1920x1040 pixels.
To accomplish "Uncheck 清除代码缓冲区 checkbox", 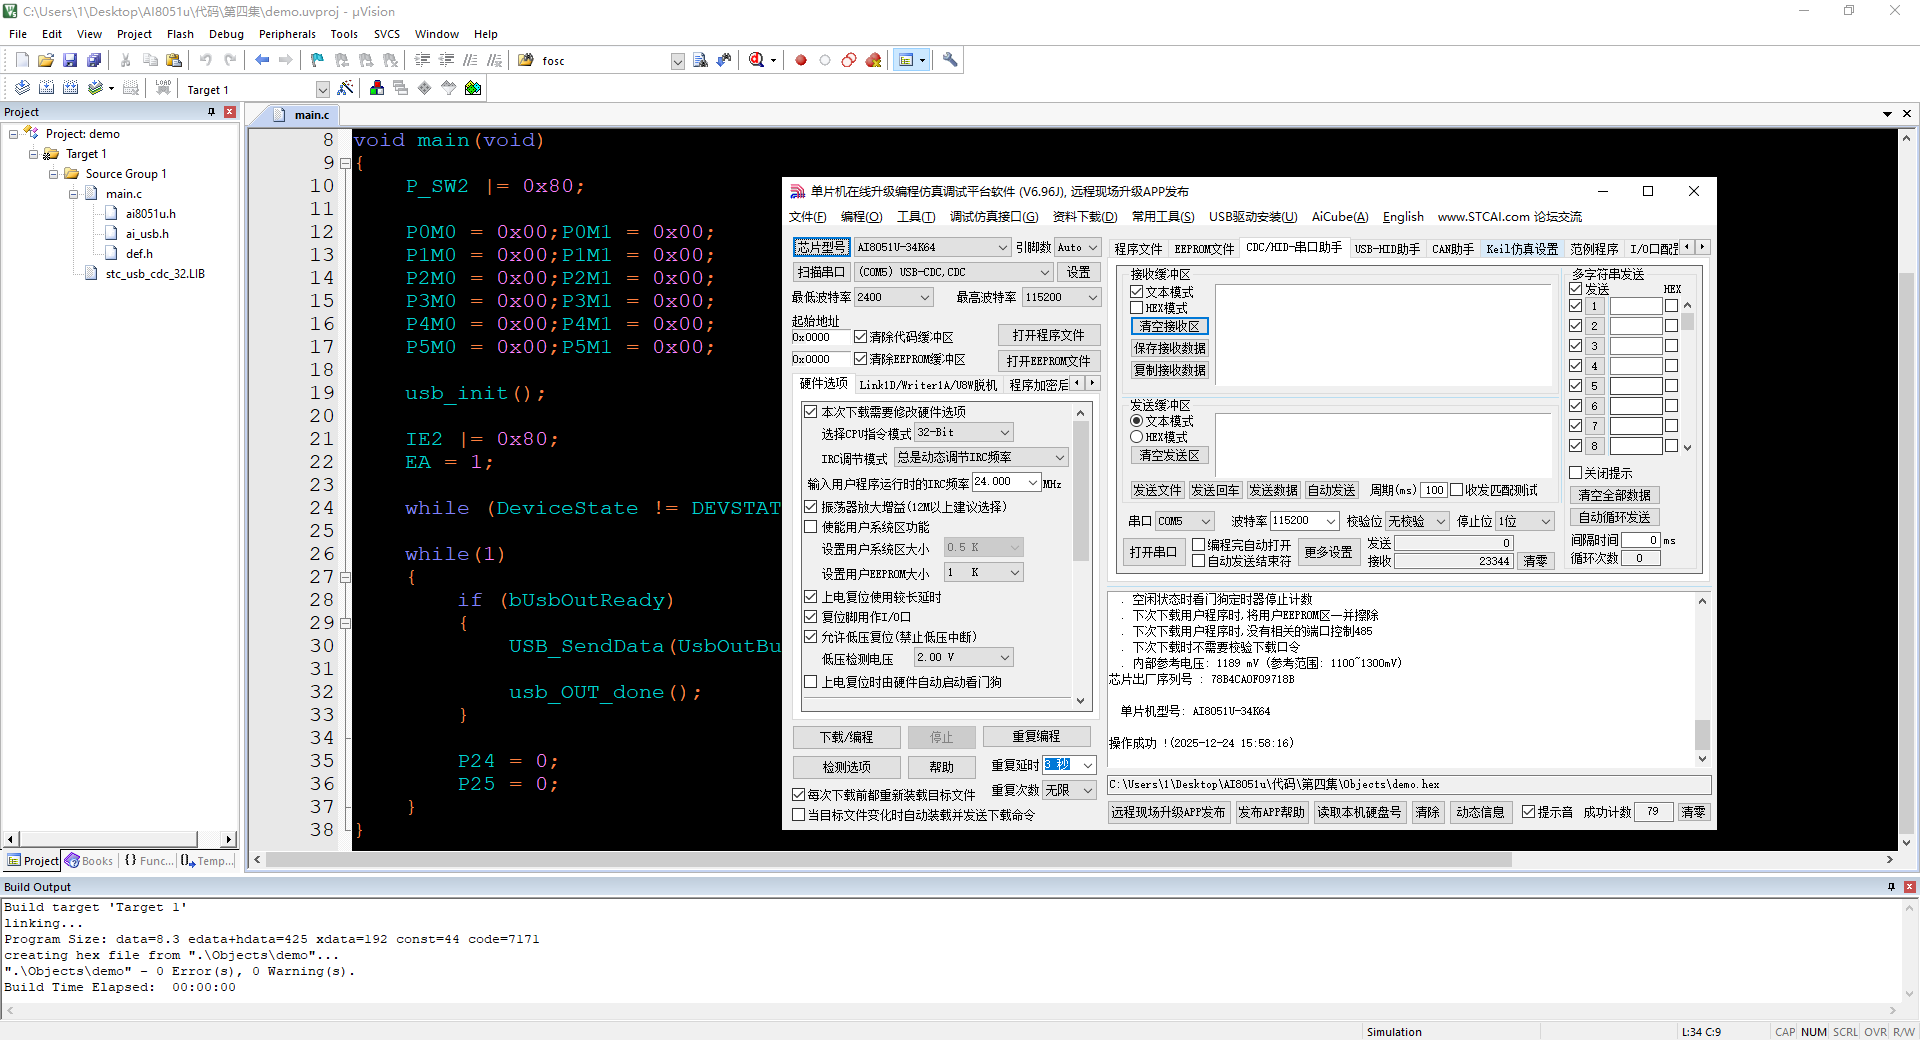I will (860, 337).
